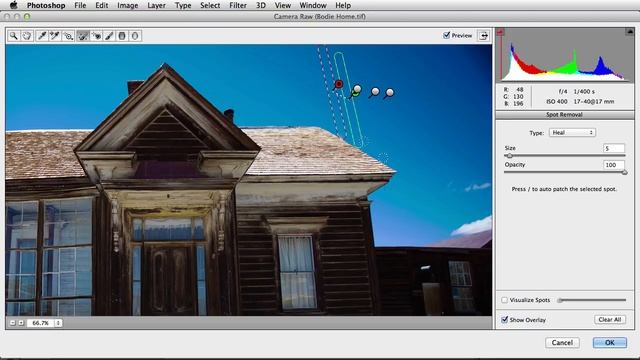The height and width of the screenshot is (360, 640).
Task: Click the red spot removal pin
Action: tap(338, 84)
